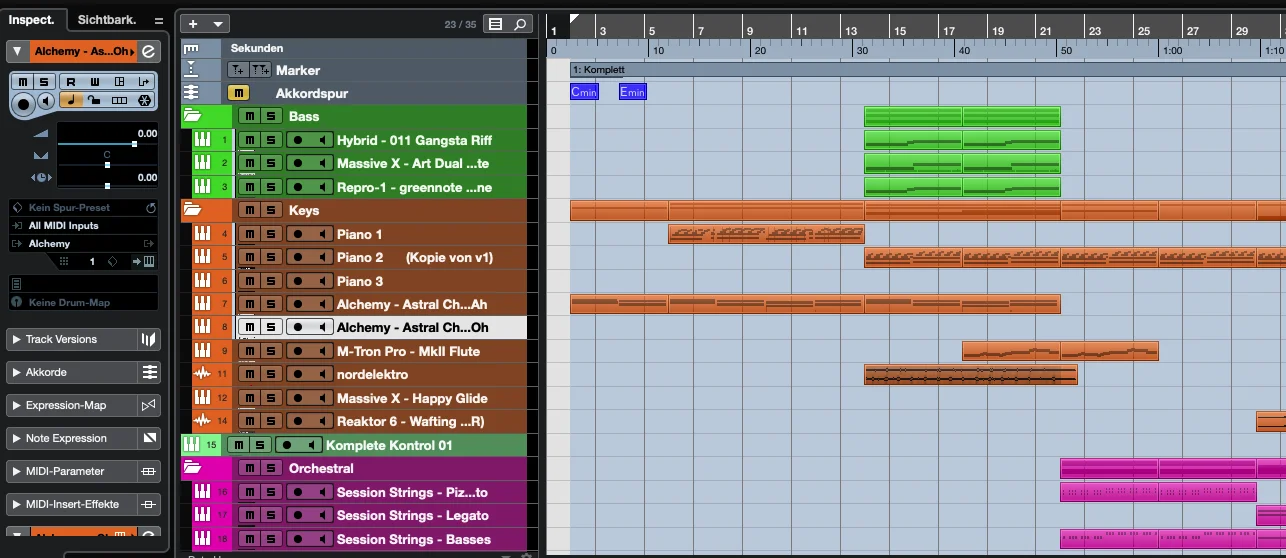This screenshot has width=1286, height=558.
Task: Expand the Track Versions section
Action: (x=16, y=340)
